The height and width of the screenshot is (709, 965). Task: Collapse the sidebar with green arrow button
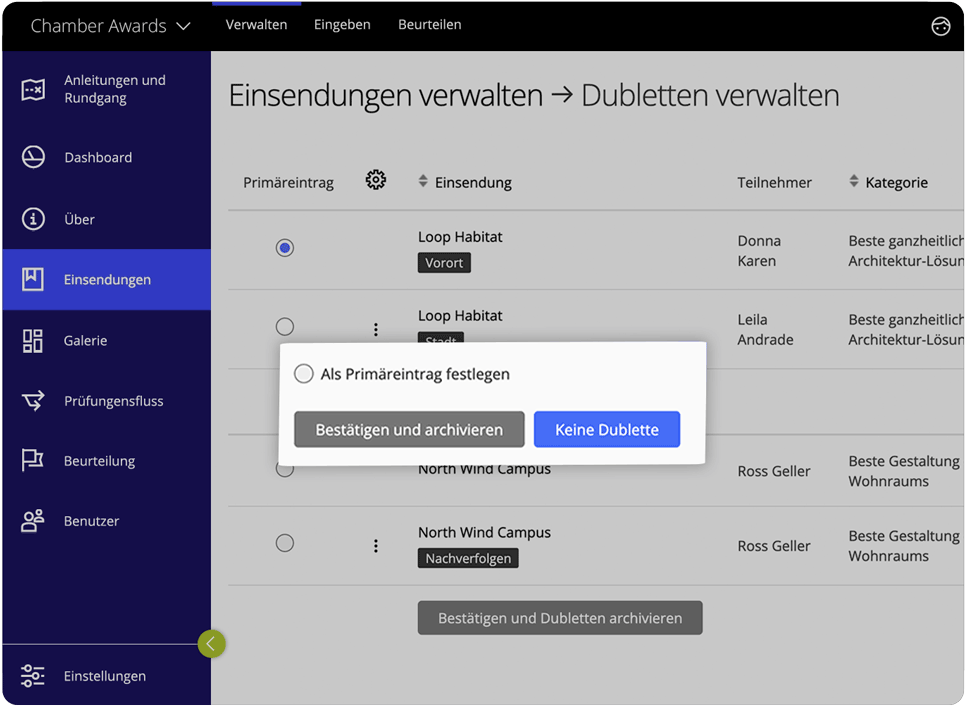click(211, 644)
